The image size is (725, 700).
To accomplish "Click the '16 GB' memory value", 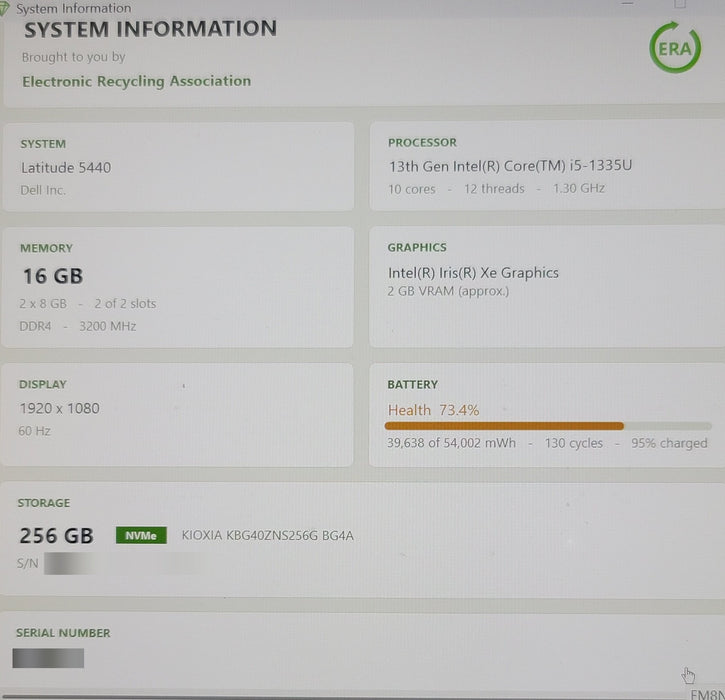I will (x=53, y=276).
